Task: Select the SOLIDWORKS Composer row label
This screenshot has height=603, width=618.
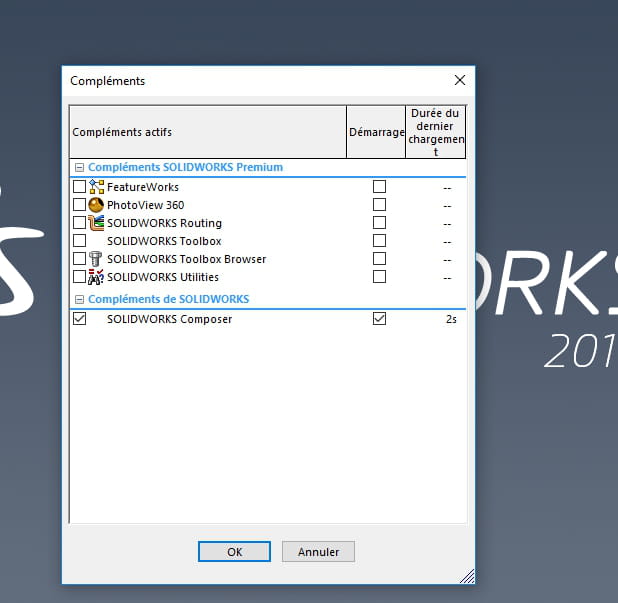Action: (x=169, y=319)
